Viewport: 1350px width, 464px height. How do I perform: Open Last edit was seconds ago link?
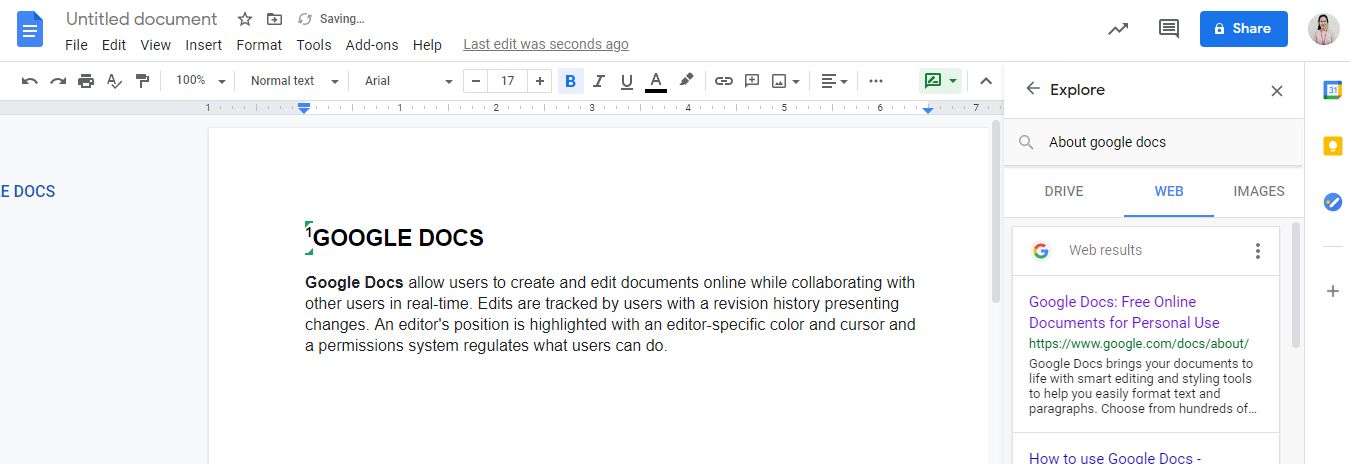pyautogui.click(x=546, y=44)
